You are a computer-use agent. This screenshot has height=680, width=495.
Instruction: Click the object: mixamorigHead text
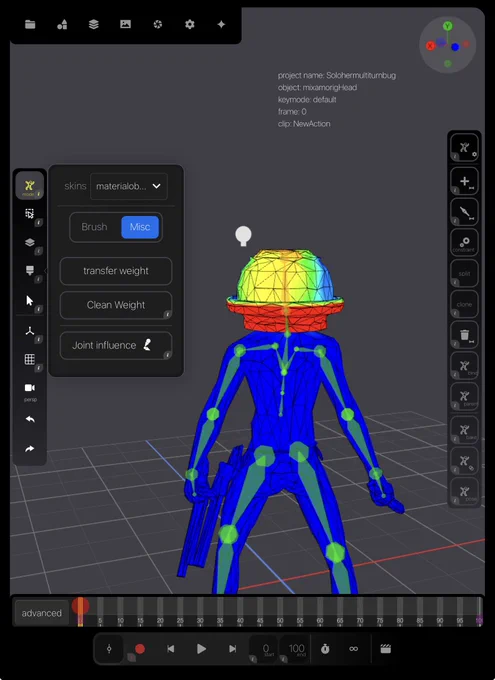(318, 88)
